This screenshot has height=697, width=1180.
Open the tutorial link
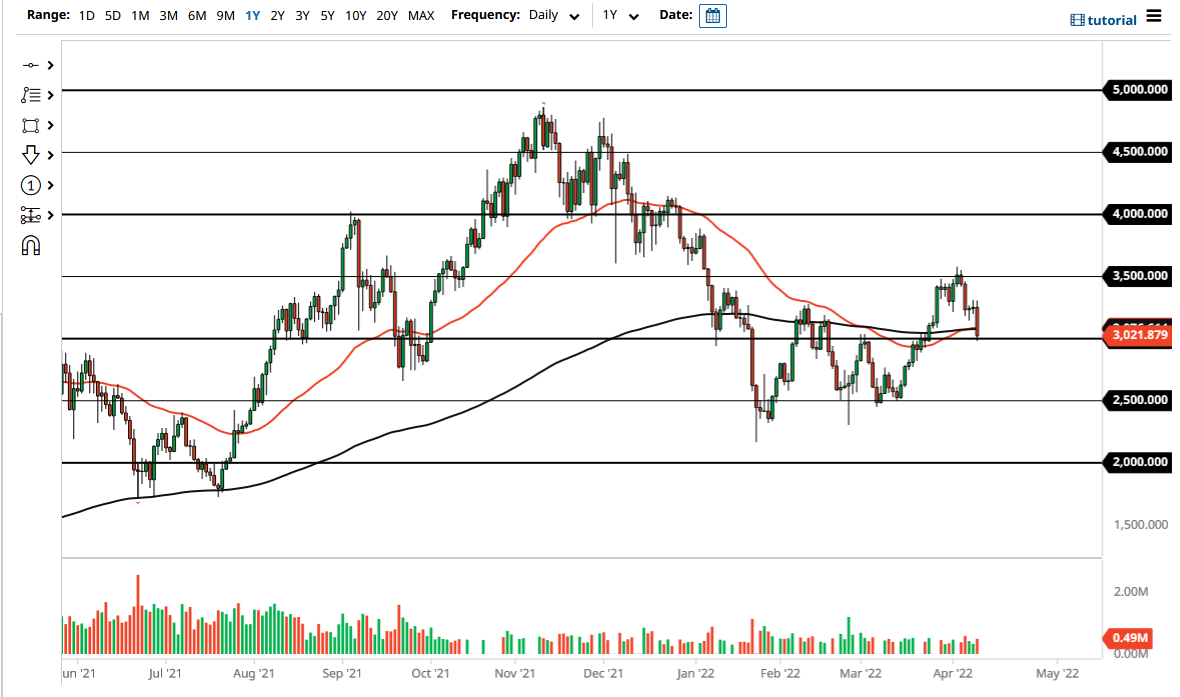pos(1110,19)
